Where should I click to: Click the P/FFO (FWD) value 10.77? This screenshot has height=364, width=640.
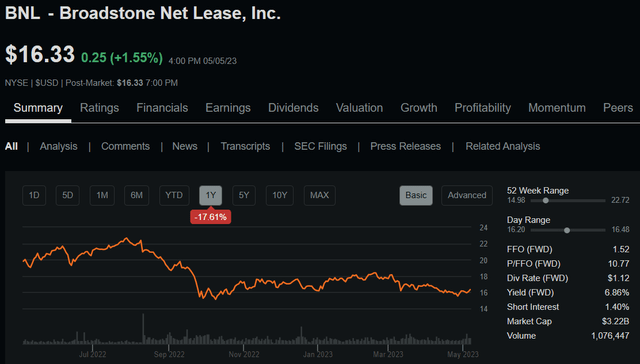point(618,264)
